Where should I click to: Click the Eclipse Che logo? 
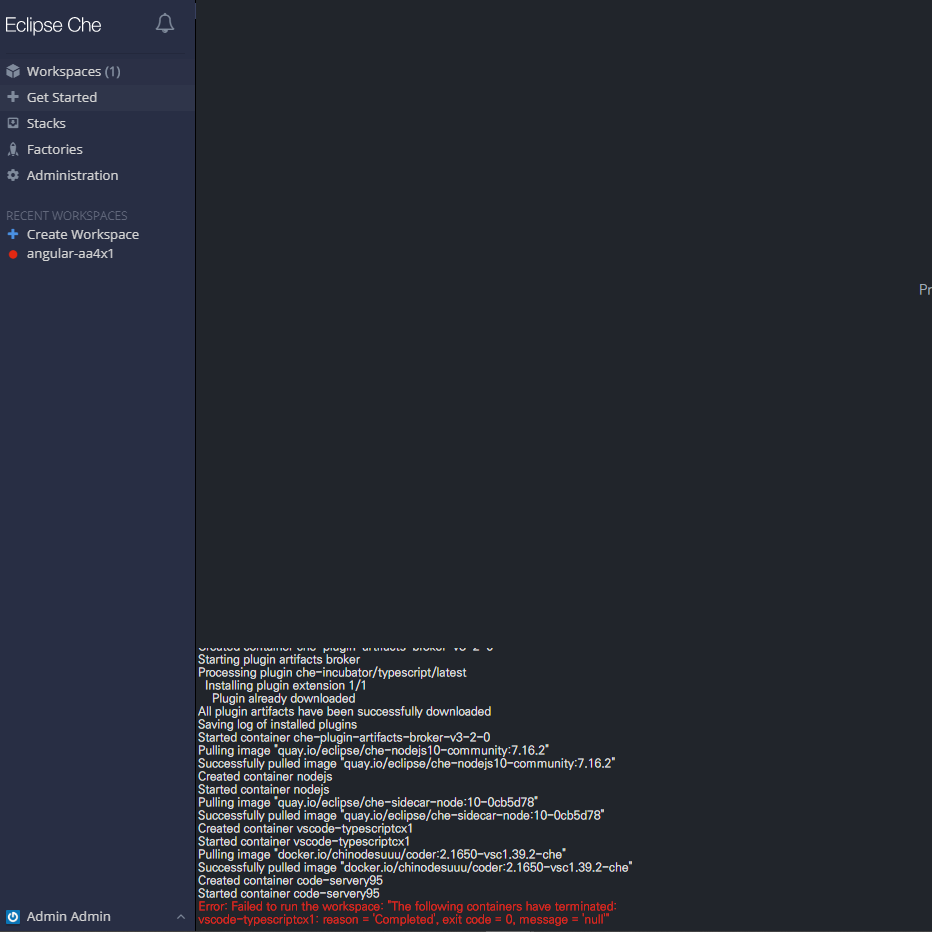pos(53,24)
